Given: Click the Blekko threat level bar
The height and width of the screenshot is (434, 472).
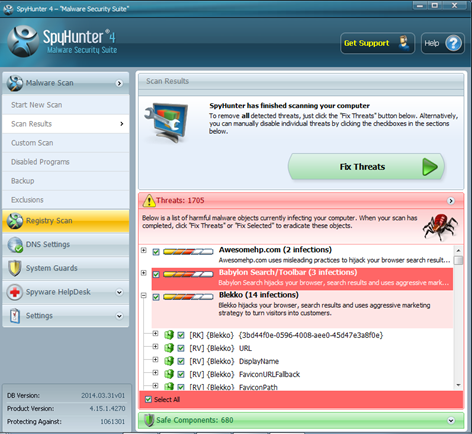Looking at the screenshot, I should click(x=188, y=297).
